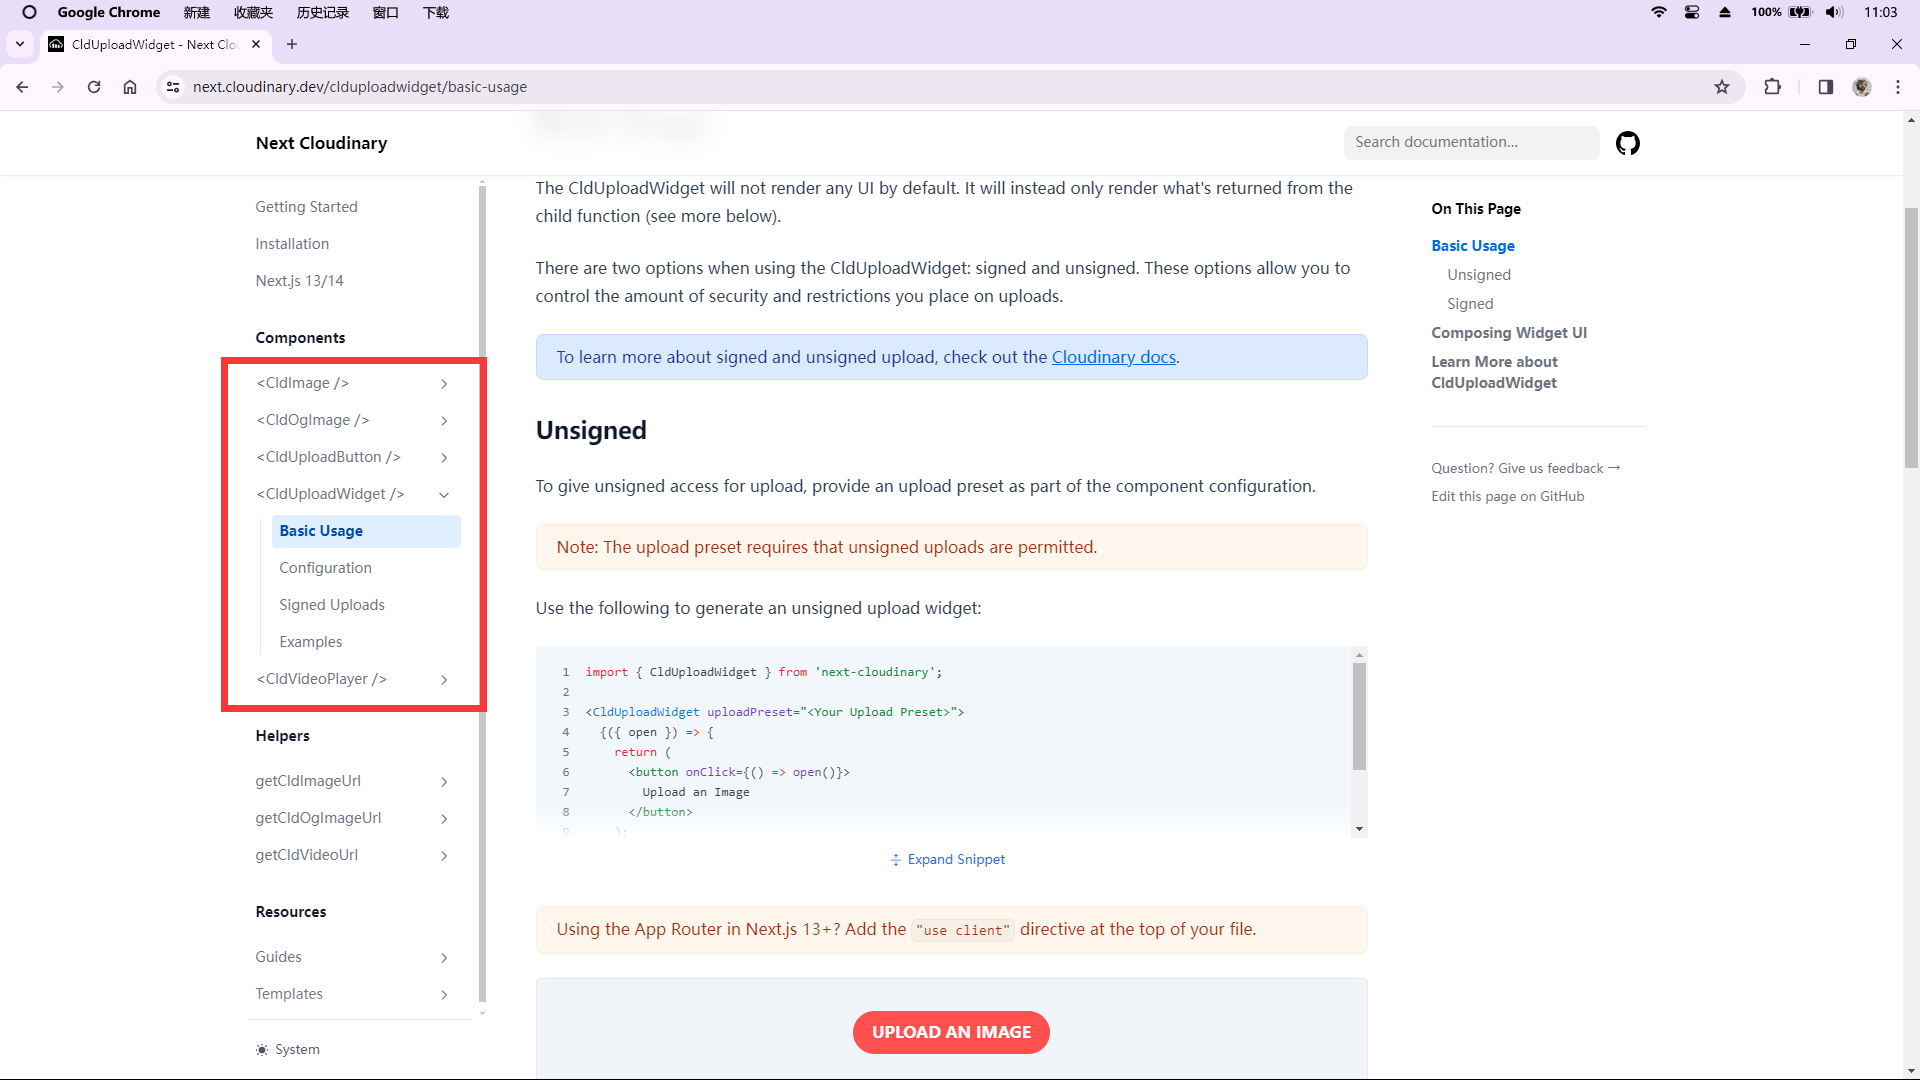
Task: Open the 收藏夹 menu
Action: (253, 12)
